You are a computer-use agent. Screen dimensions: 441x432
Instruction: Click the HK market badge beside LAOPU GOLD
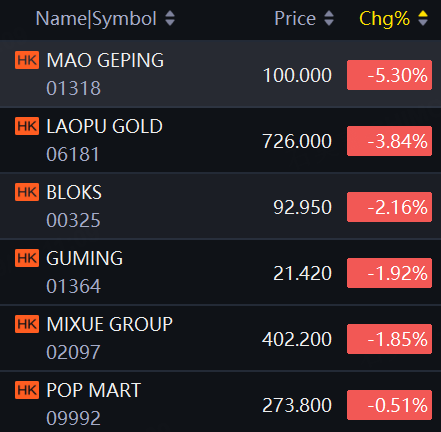click(x=27, y=126)
